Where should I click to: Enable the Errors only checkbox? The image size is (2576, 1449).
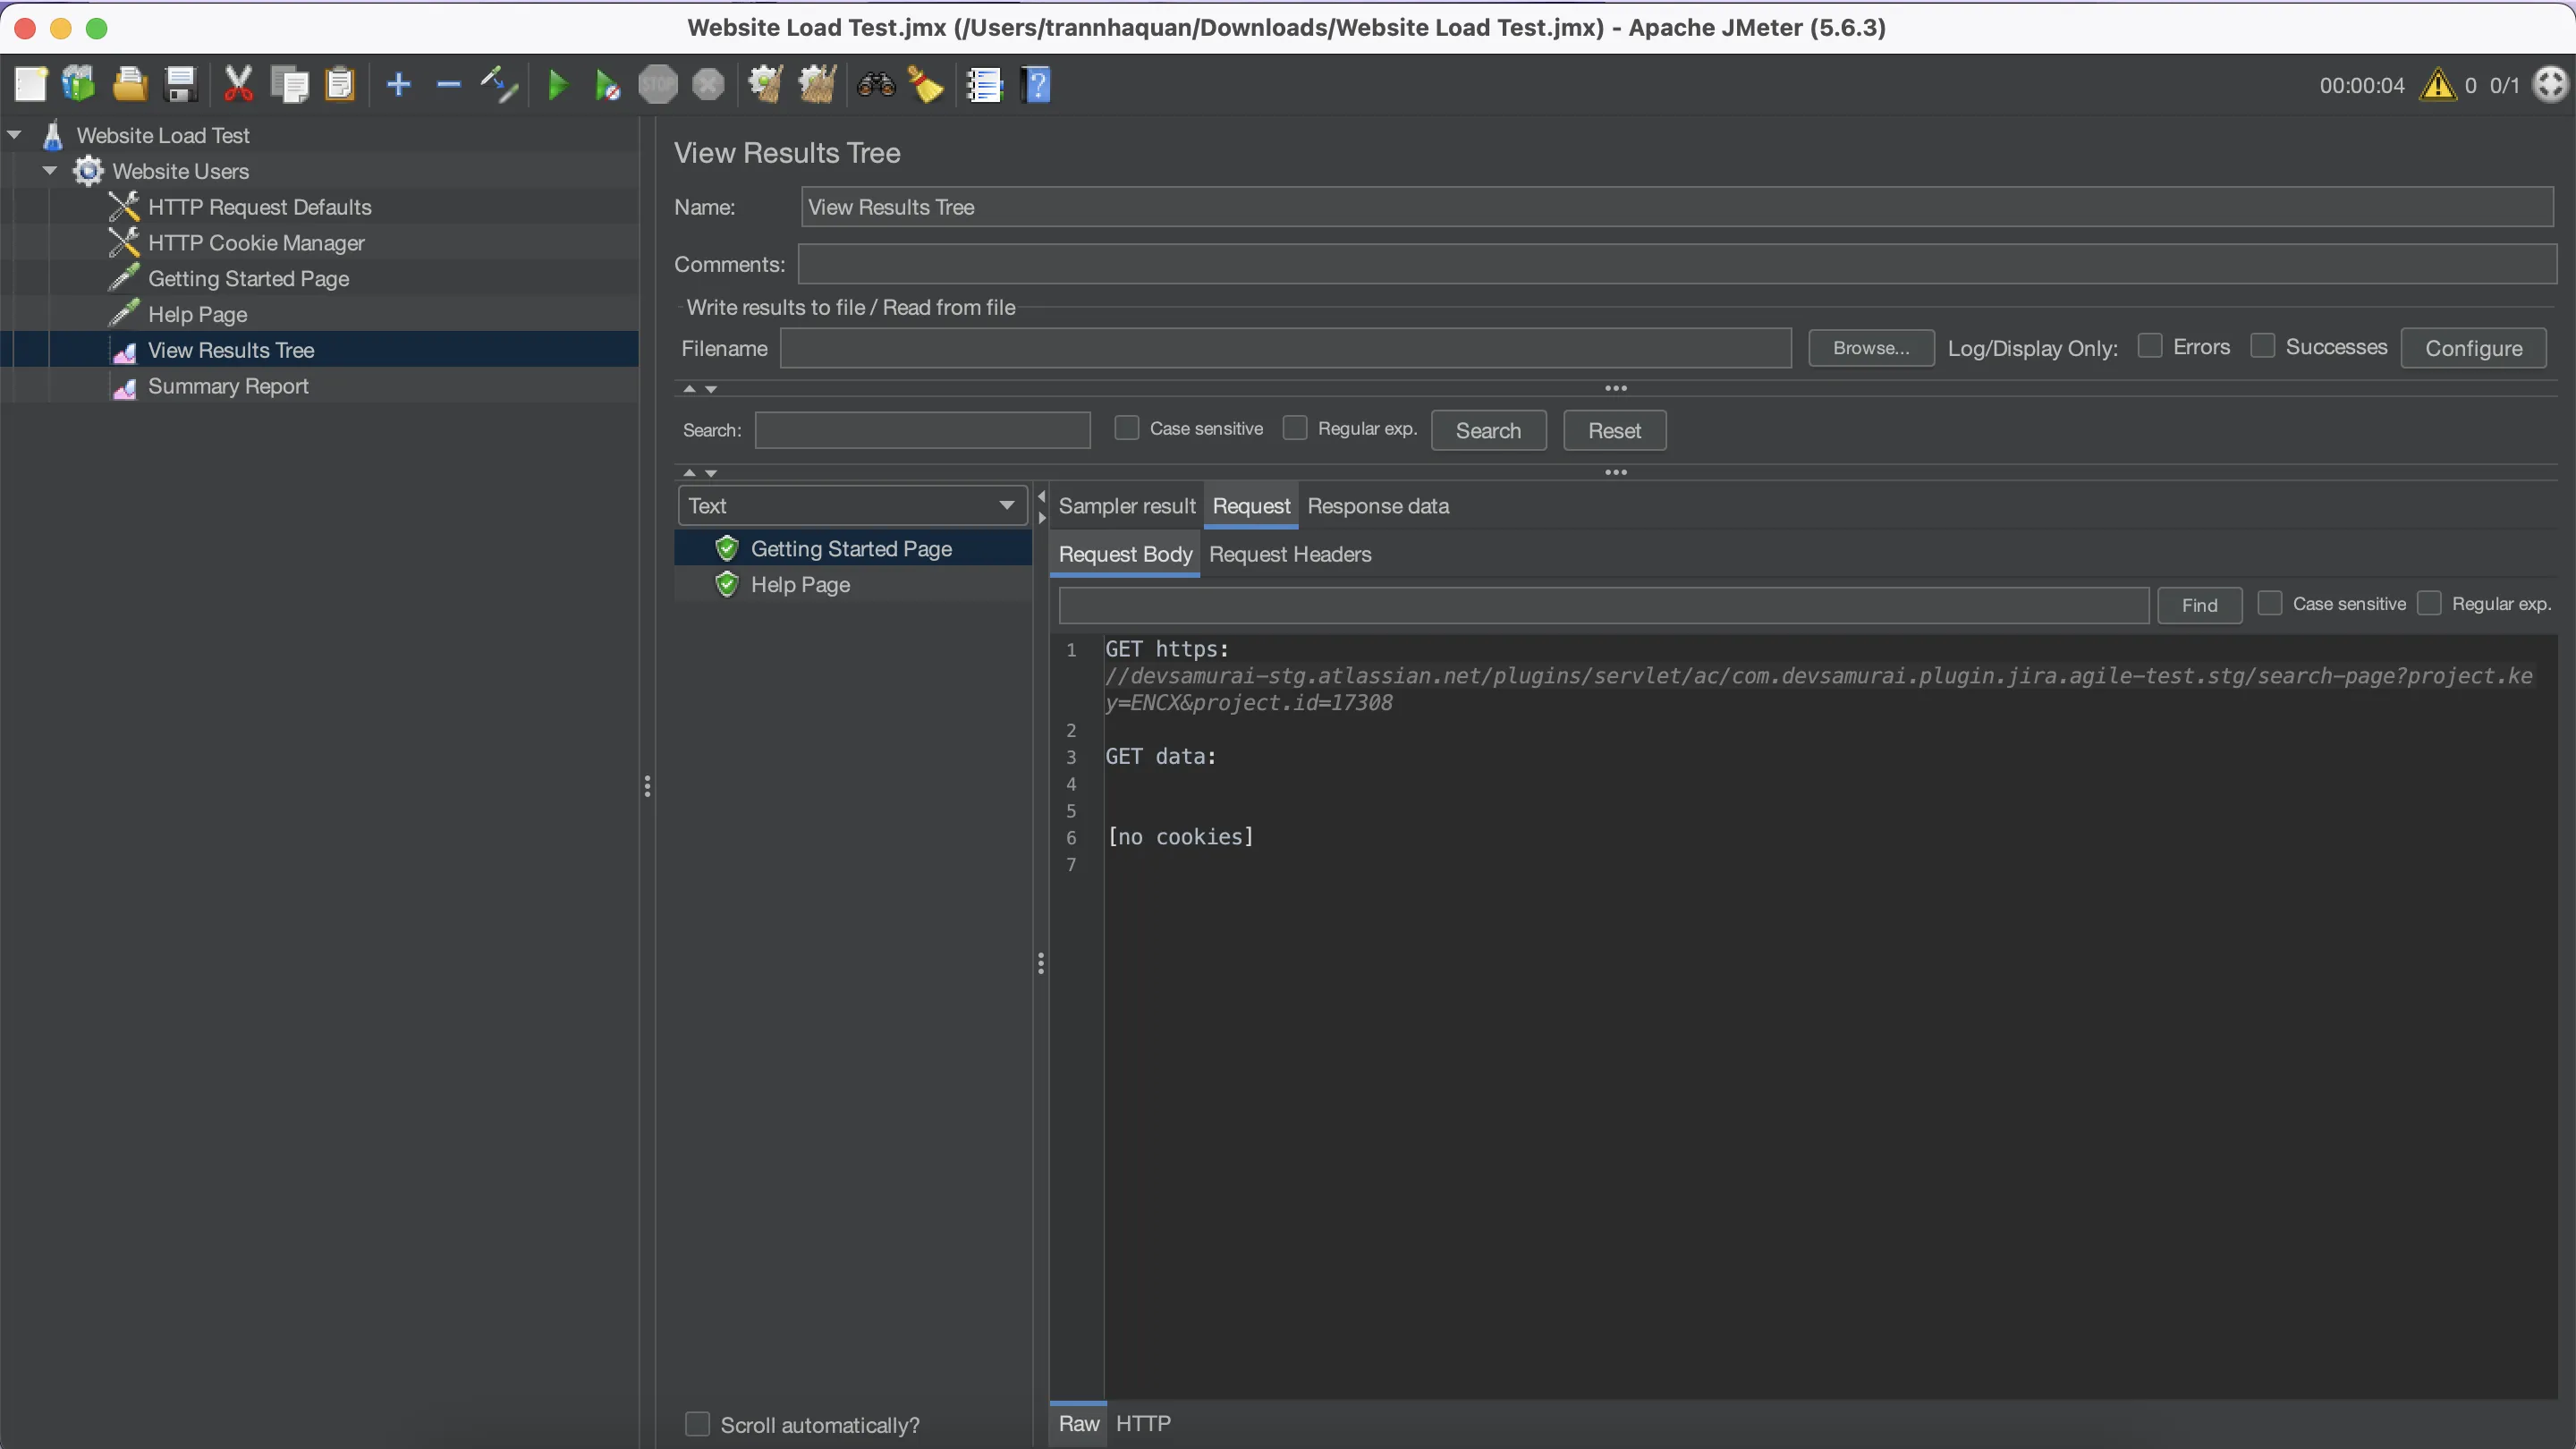pyautogui.click(x=2149, y=346)
